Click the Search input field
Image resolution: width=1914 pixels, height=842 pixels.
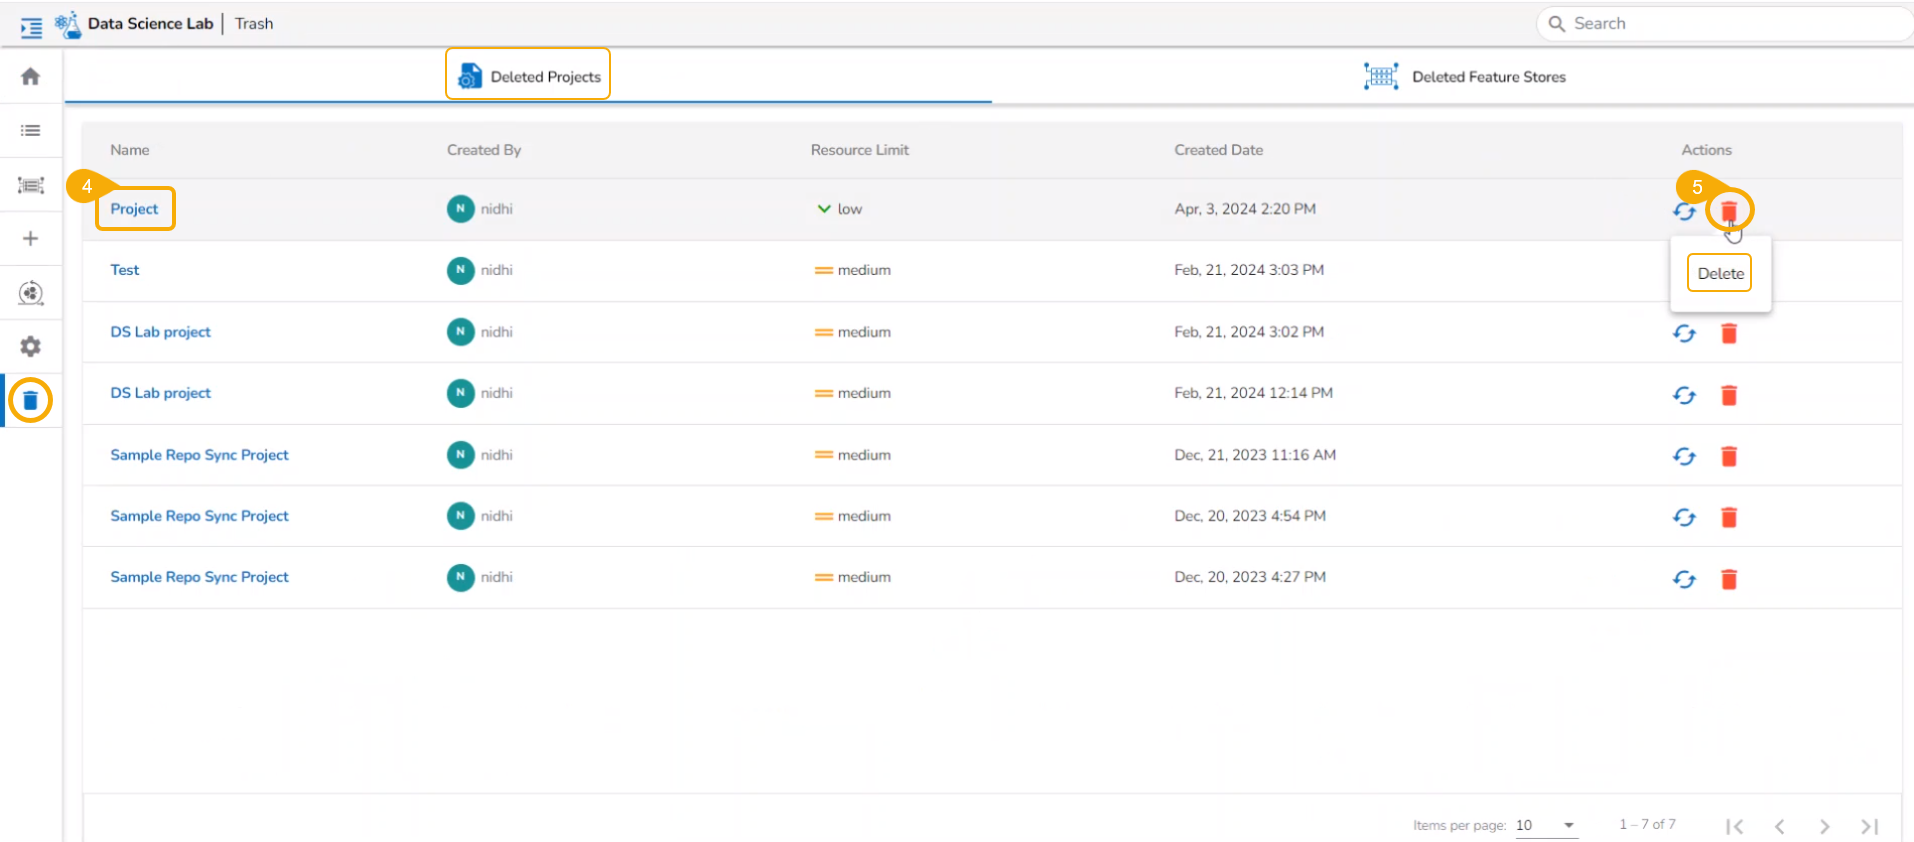pos(1725,24)
